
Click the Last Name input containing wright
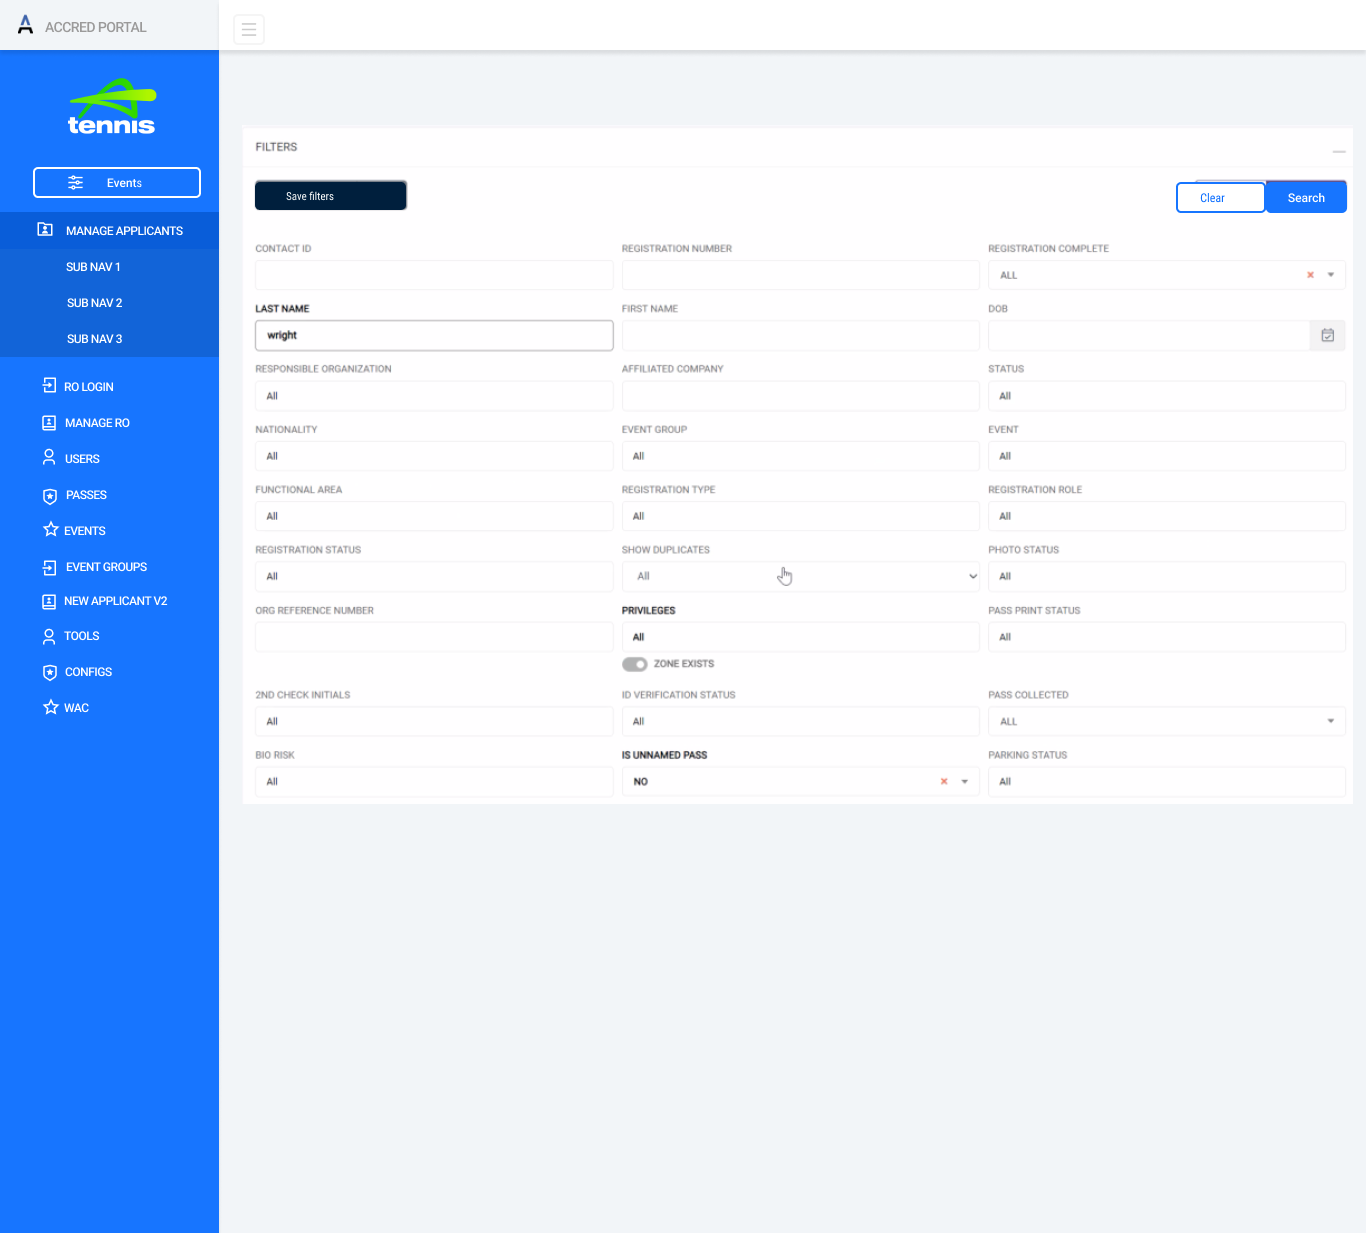(433, 335)
